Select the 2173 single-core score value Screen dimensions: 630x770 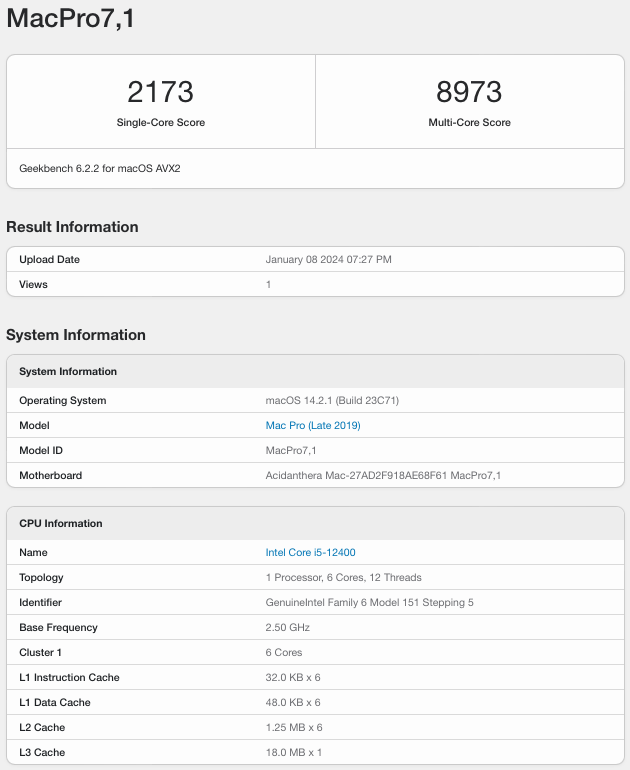(161, 92)
